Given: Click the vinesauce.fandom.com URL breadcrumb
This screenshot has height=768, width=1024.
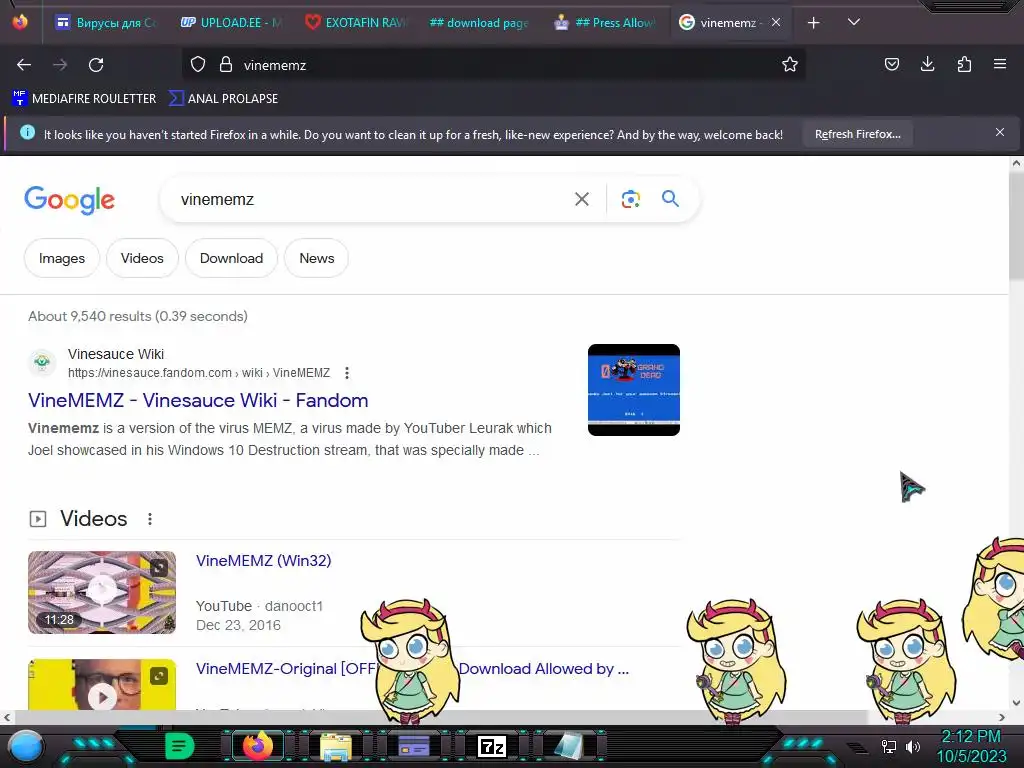Looking at the screenshot, I should click(x=199, y=373).
